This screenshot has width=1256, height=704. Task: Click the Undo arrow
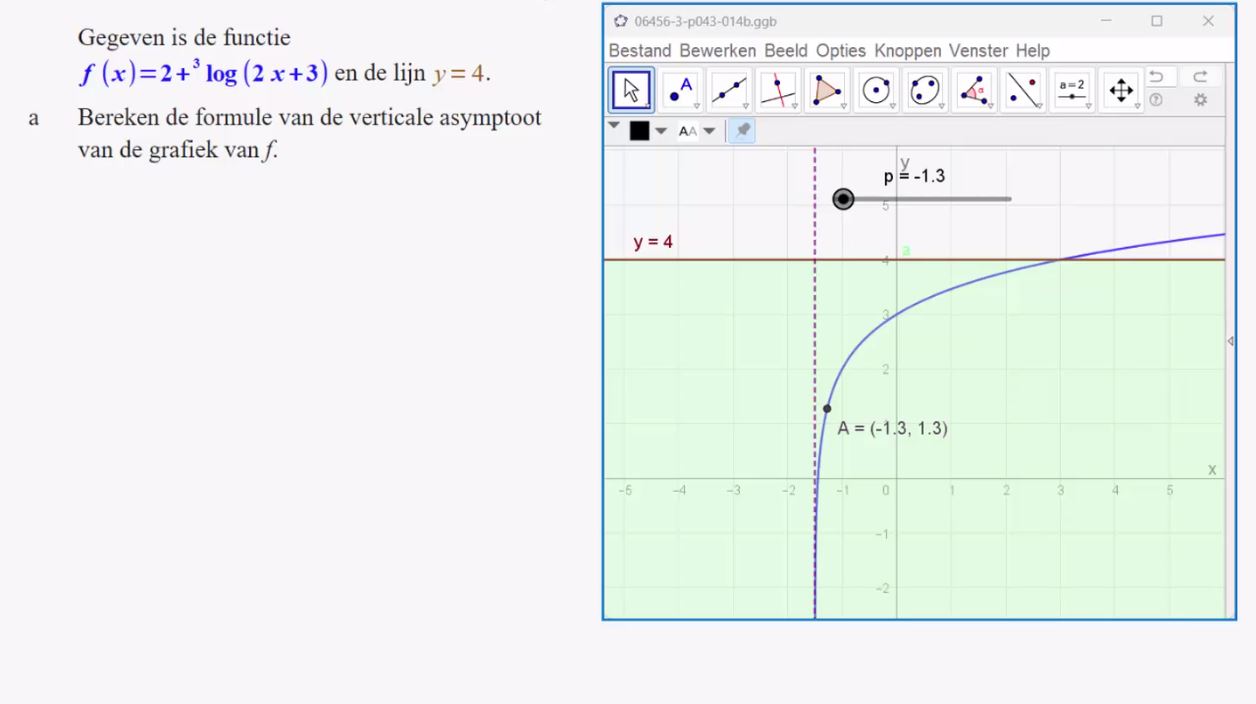tap(1156, 77)
